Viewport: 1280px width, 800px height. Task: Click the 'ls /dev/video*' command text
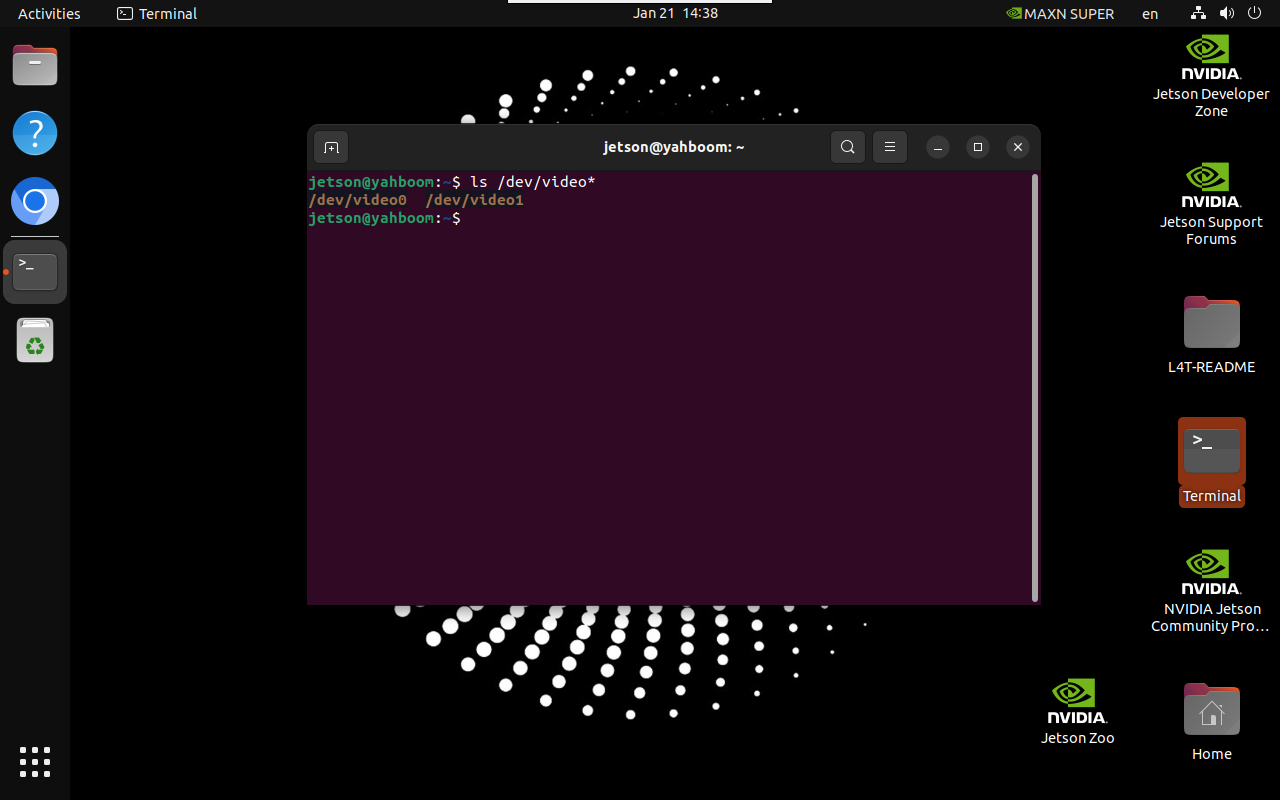pyautogui.click(x=533, y=182)
